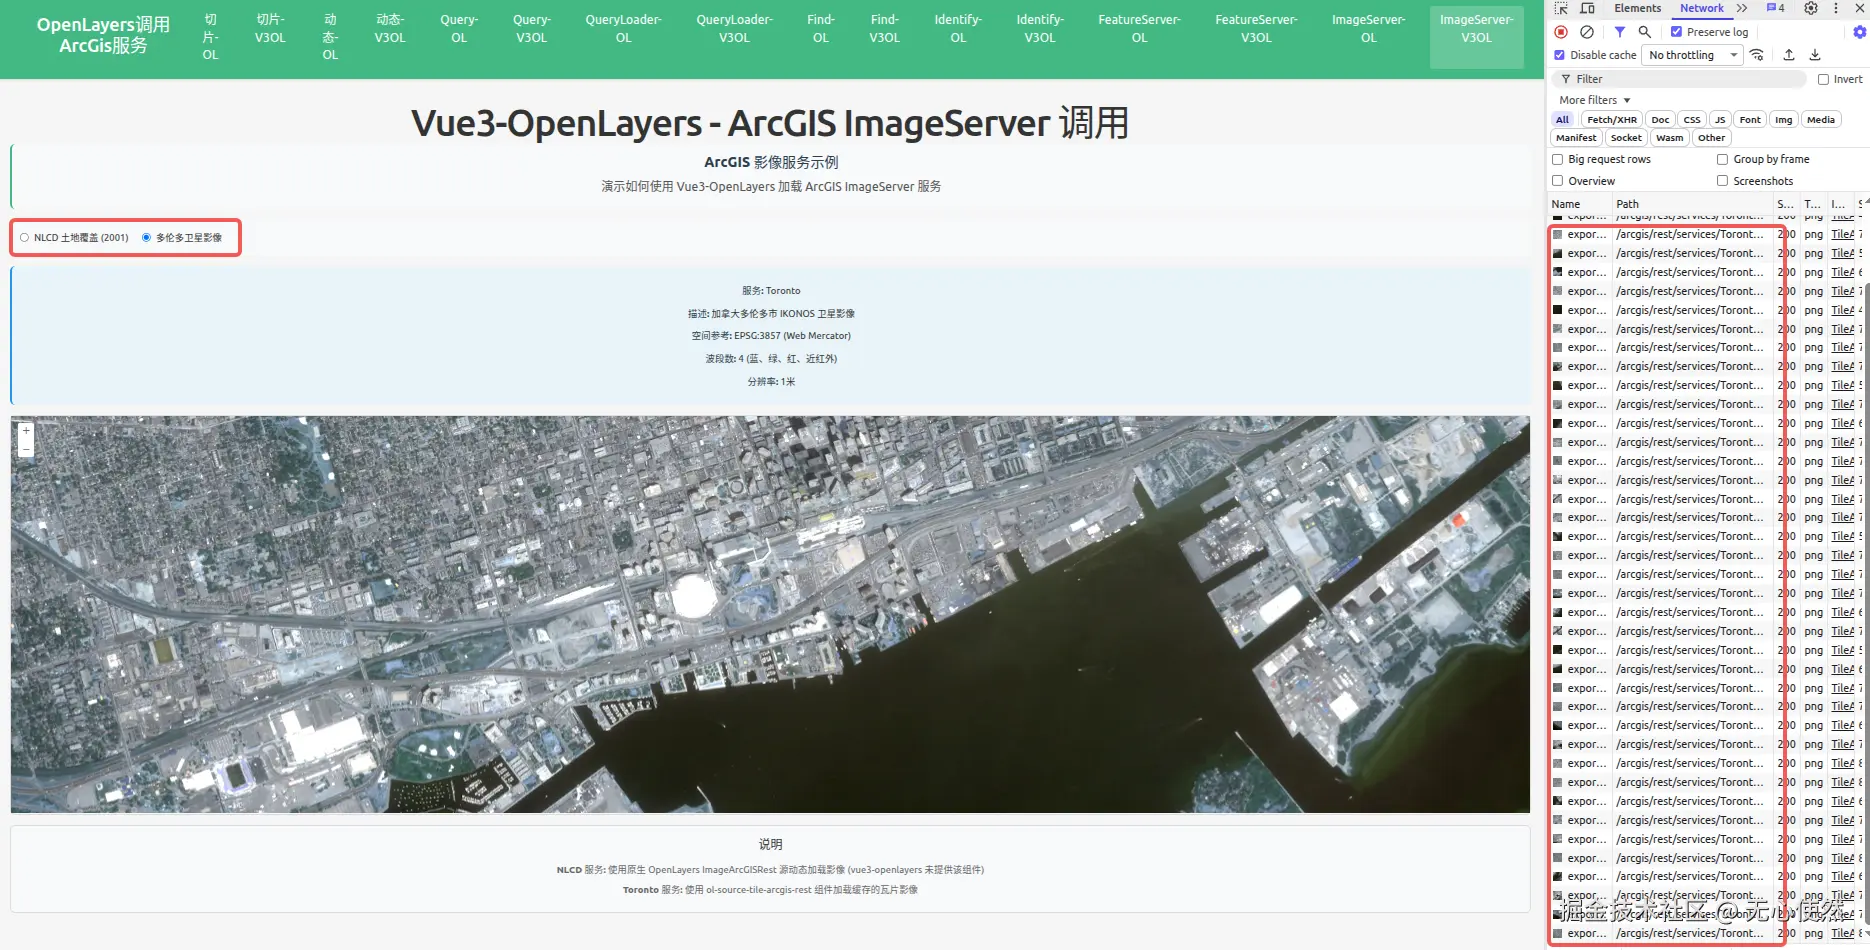Enable the Invert filter checkbox

point(1823,79)
